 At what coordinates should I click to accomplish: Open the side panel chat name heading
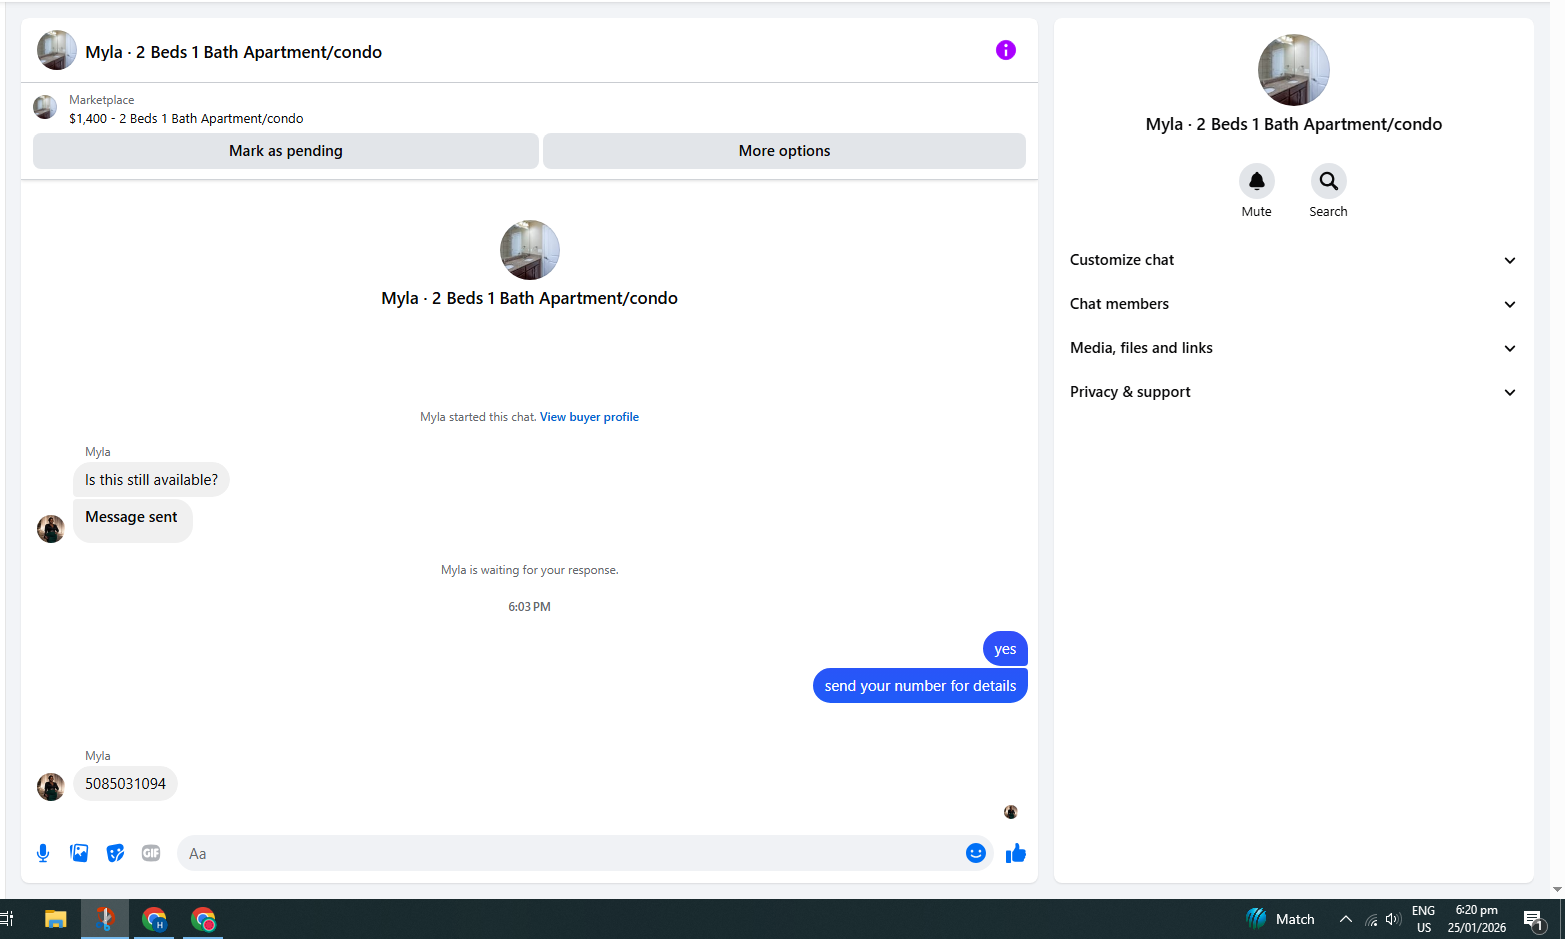click(x=1294, y=124)
